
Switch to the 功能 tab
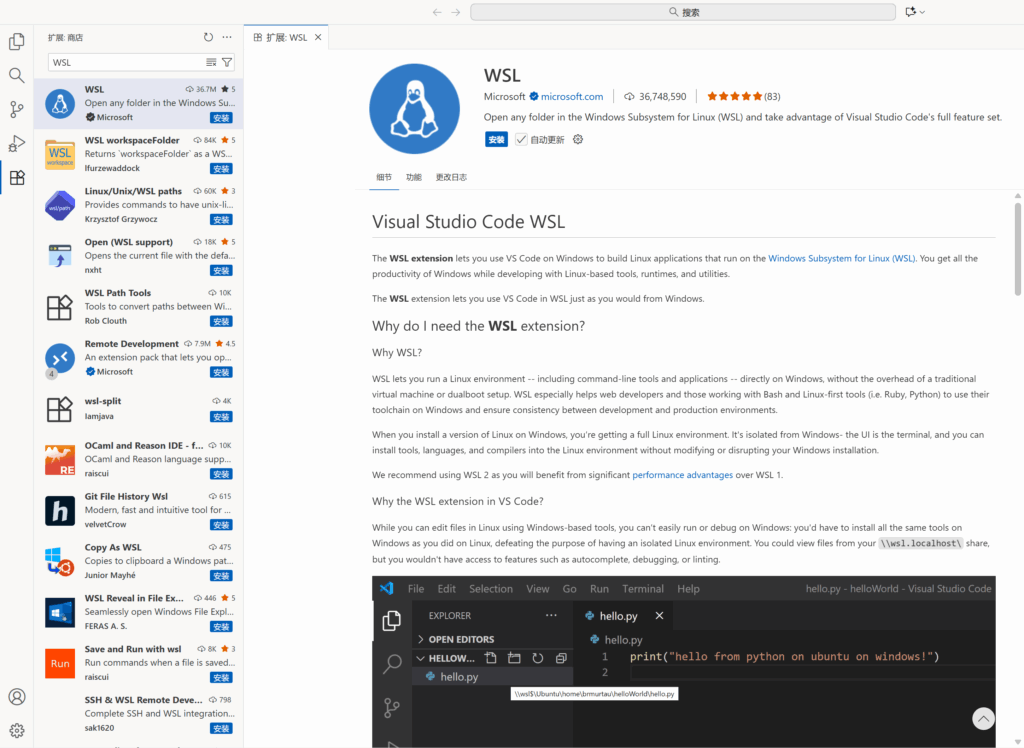(413, 177)
